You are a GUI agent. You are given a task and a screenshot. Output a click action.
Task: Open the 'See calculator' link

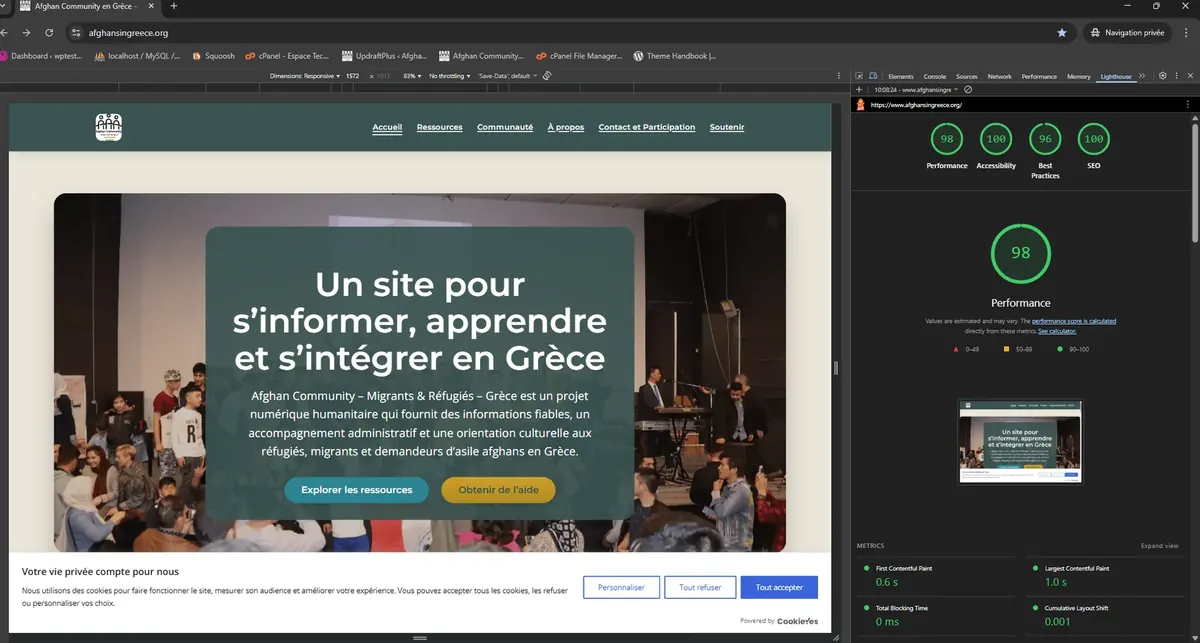coord(1057,330)
